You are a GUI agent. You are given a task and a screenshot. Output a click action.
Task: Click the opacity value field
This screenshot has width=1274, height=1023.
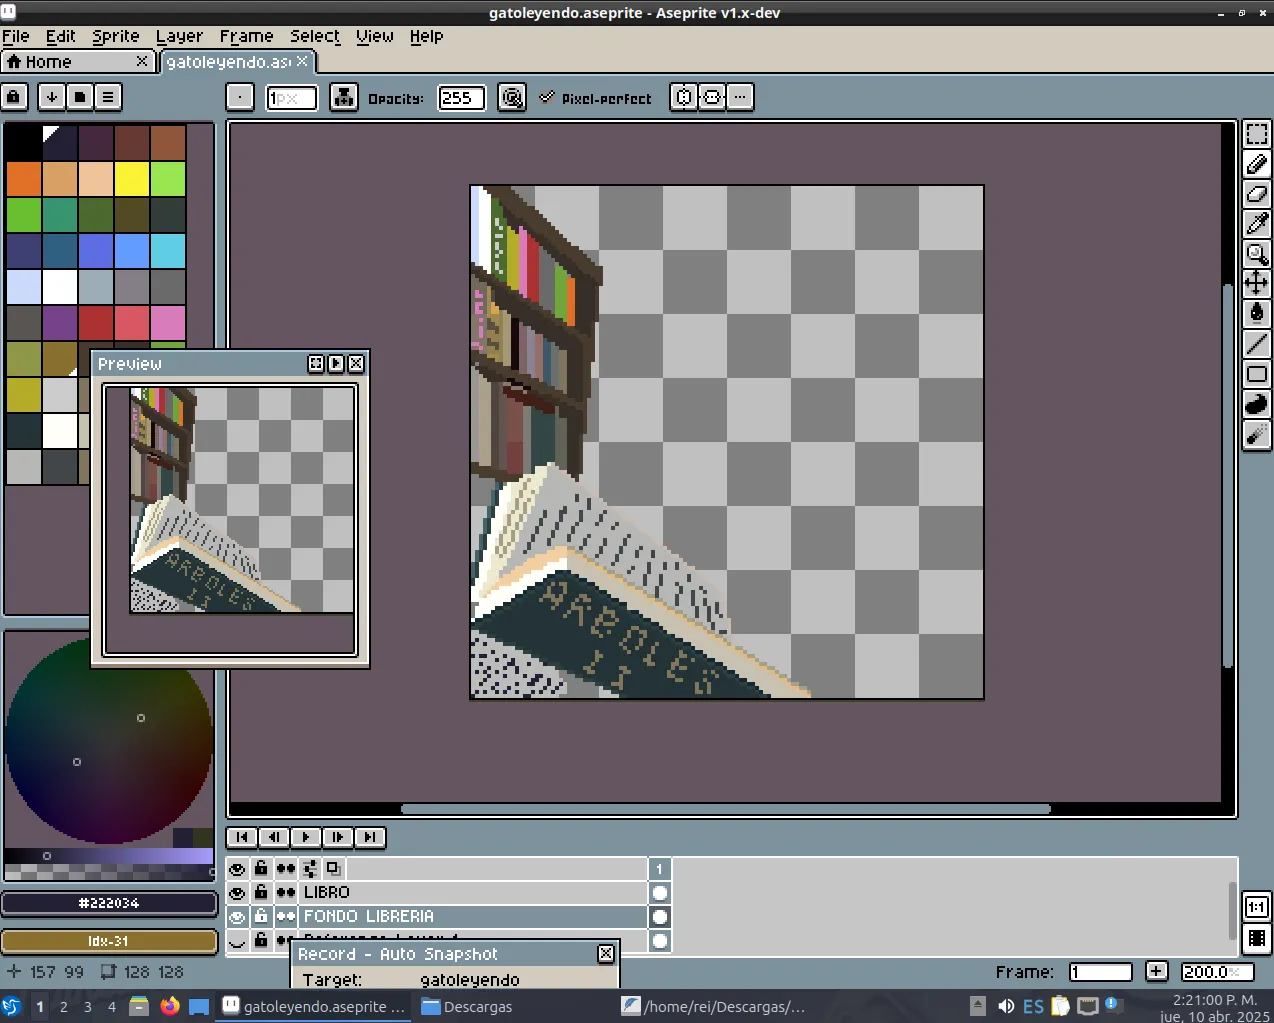[x=462, y=98]
